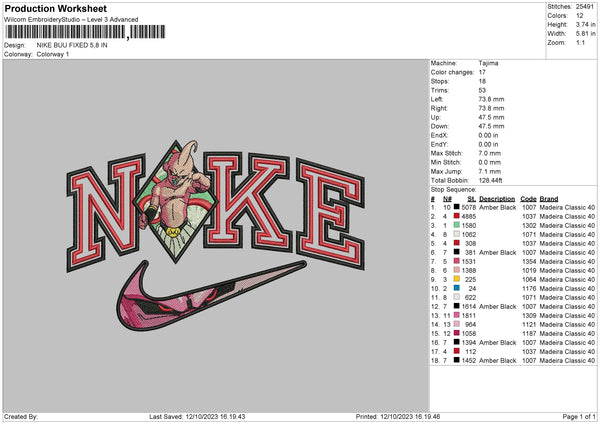This screenshot has height=424, width=600.
Task: Click the Total Bobbin value '128.44ft'
Action: tap(491, 180)
